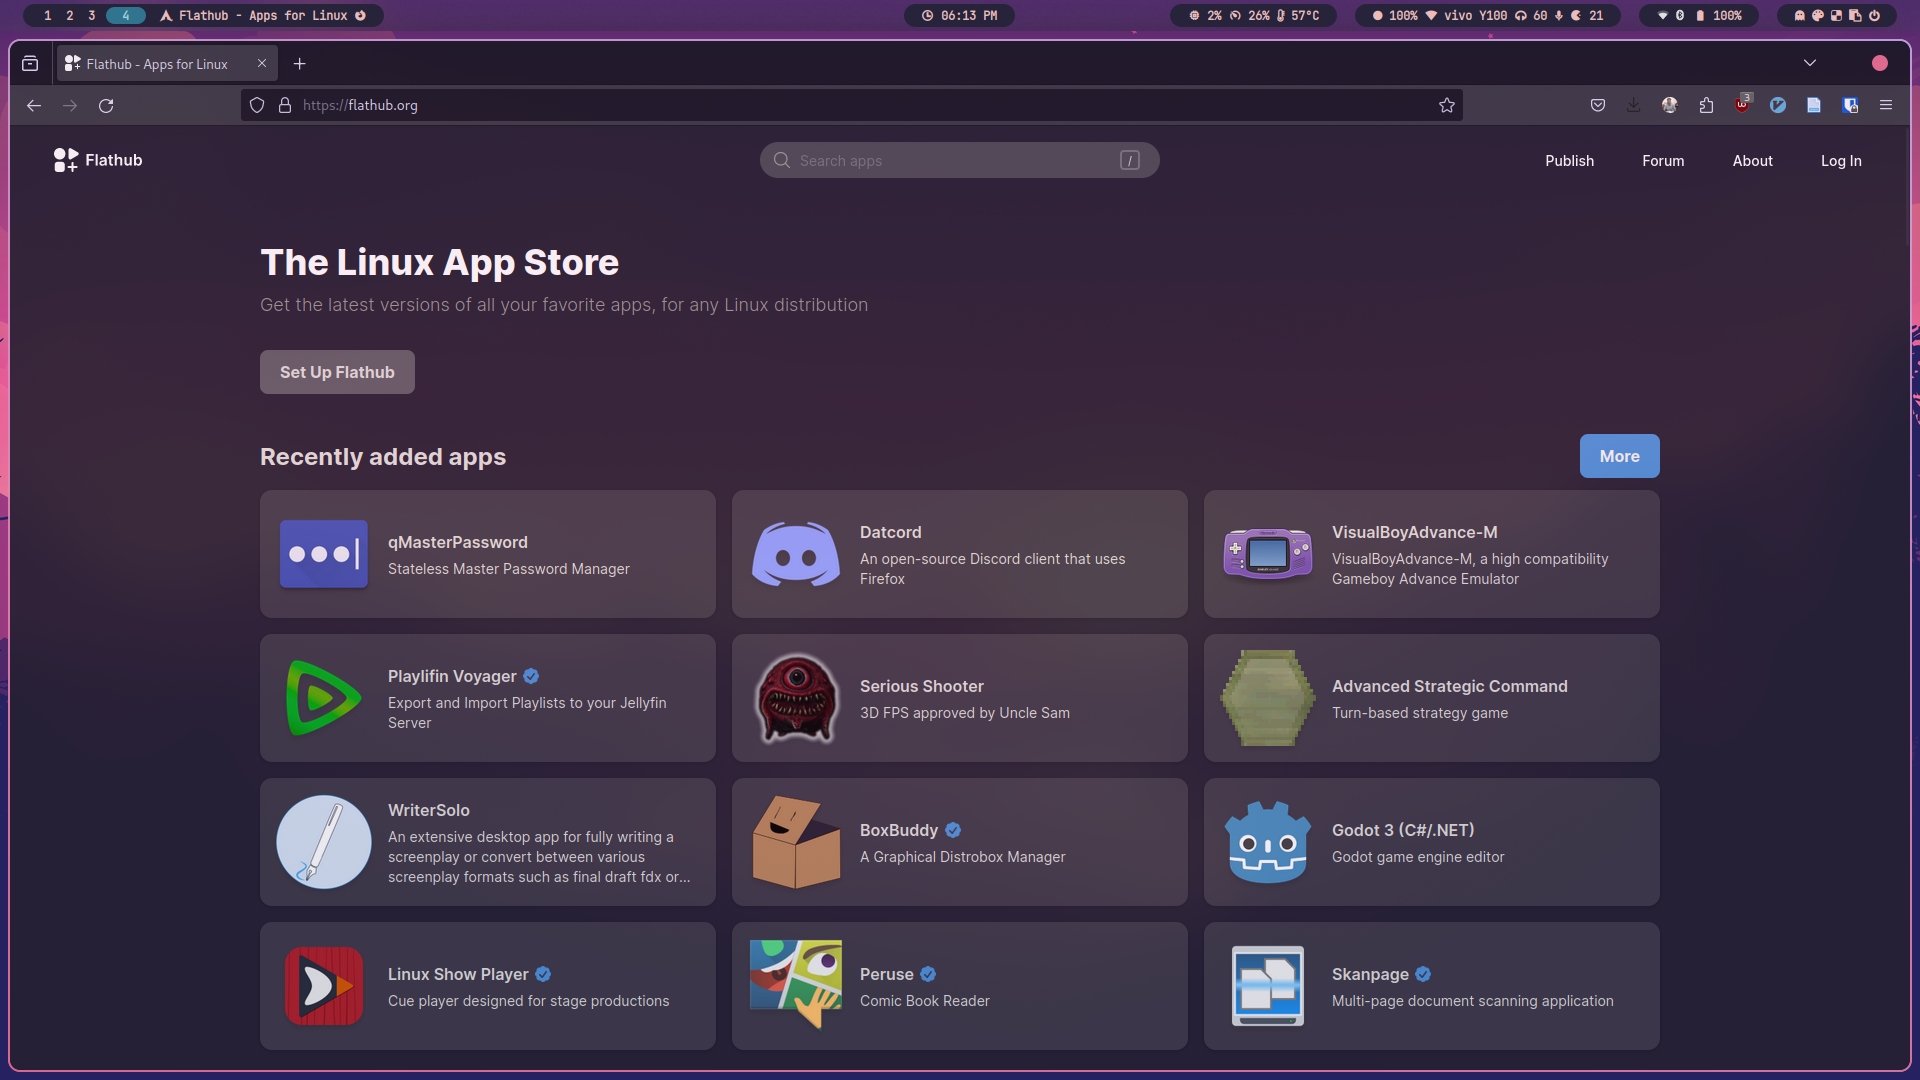Click the Set Up Flathub button
Viewport: 1920px width, 1080px height.
tap(337, 372)
